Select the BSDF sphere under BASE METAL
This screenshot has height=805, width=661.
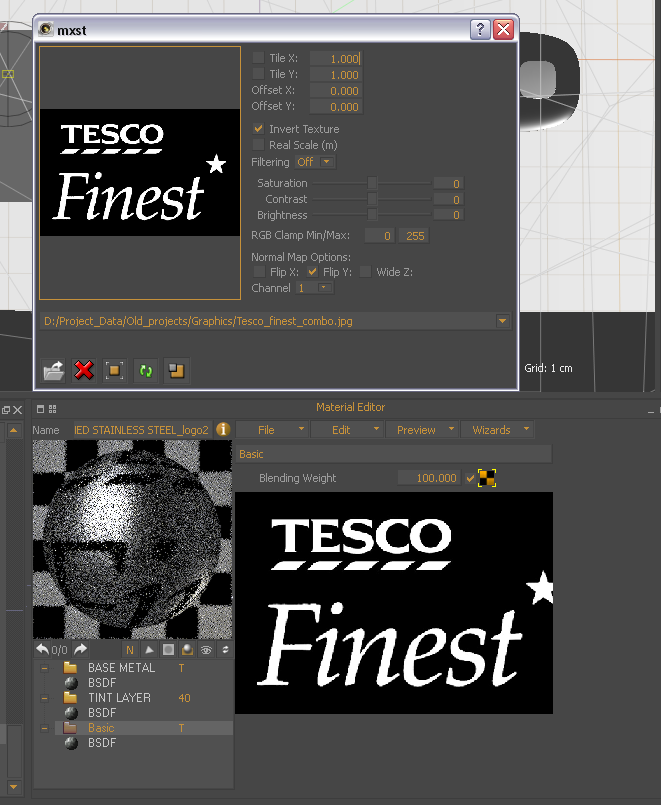pos(71,683)
